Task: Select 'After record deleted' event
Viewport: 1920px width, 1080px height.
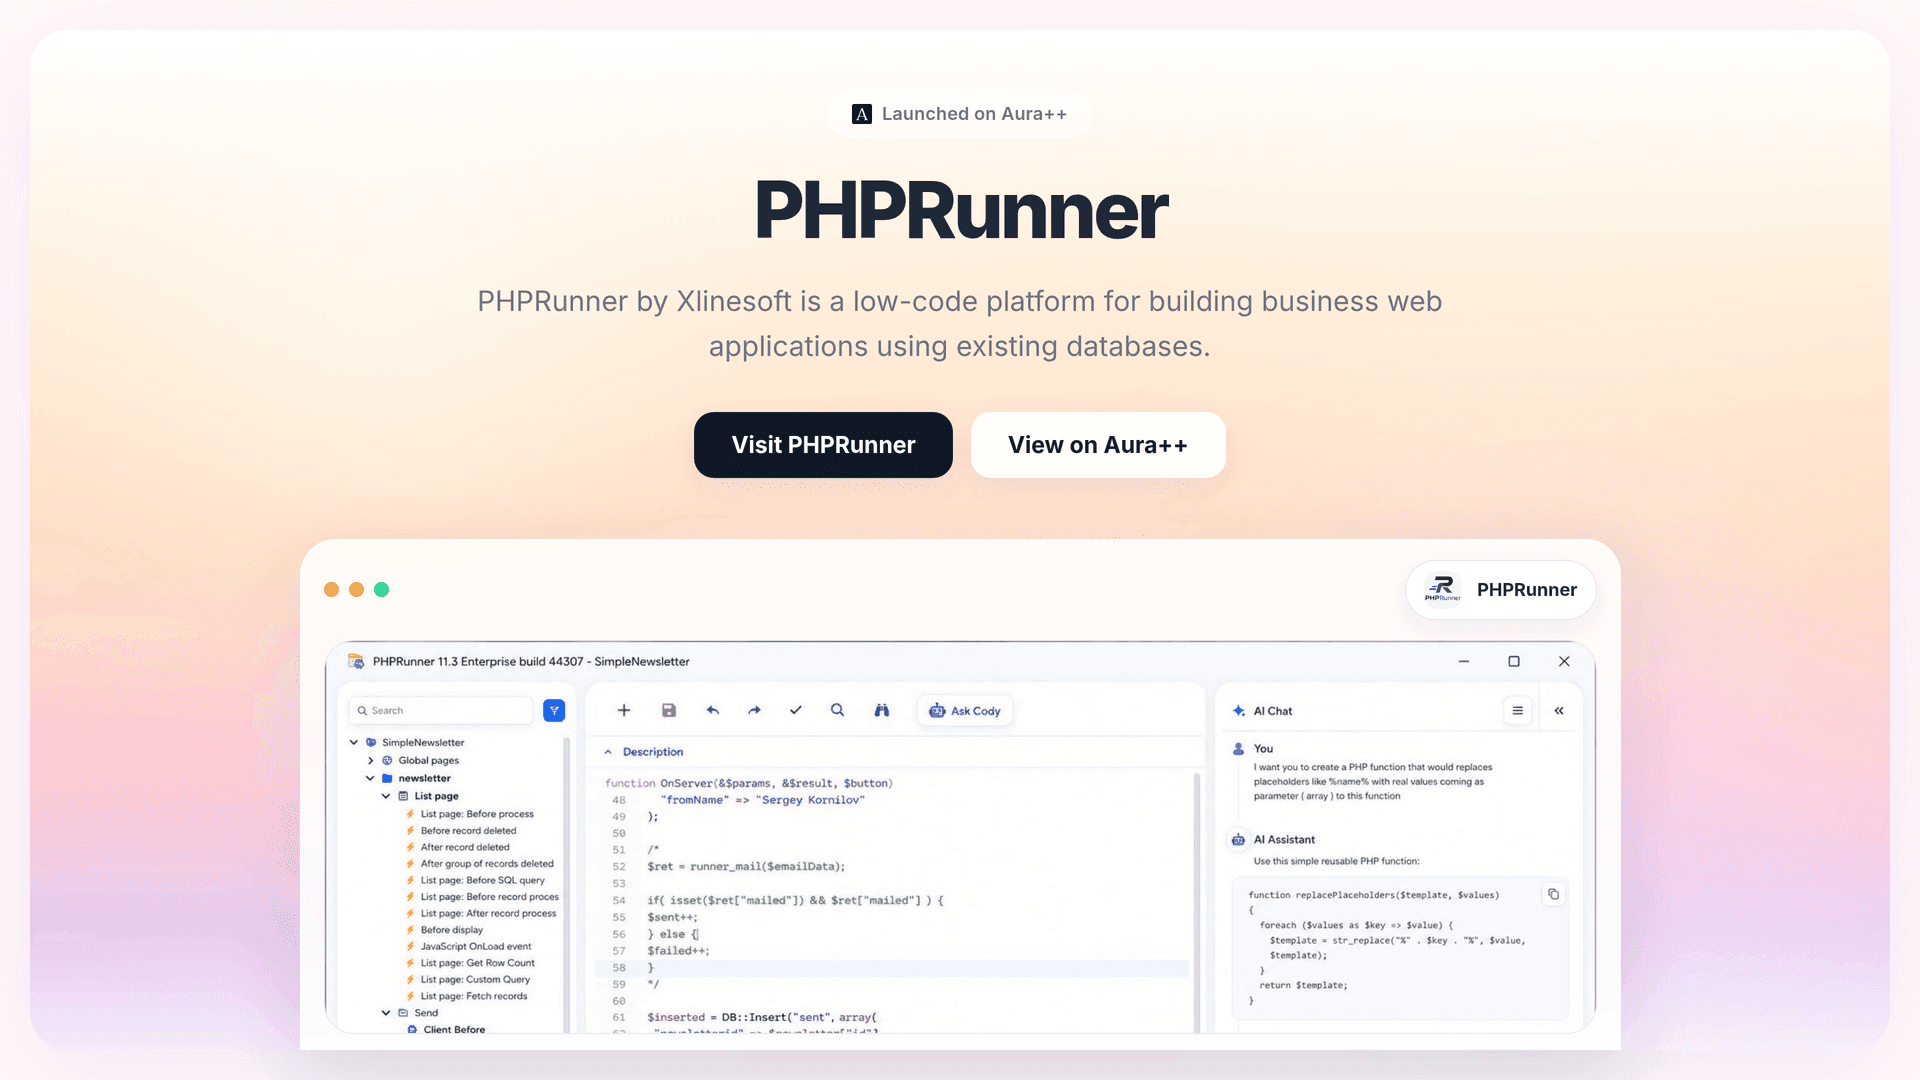Action: [465, 847]
